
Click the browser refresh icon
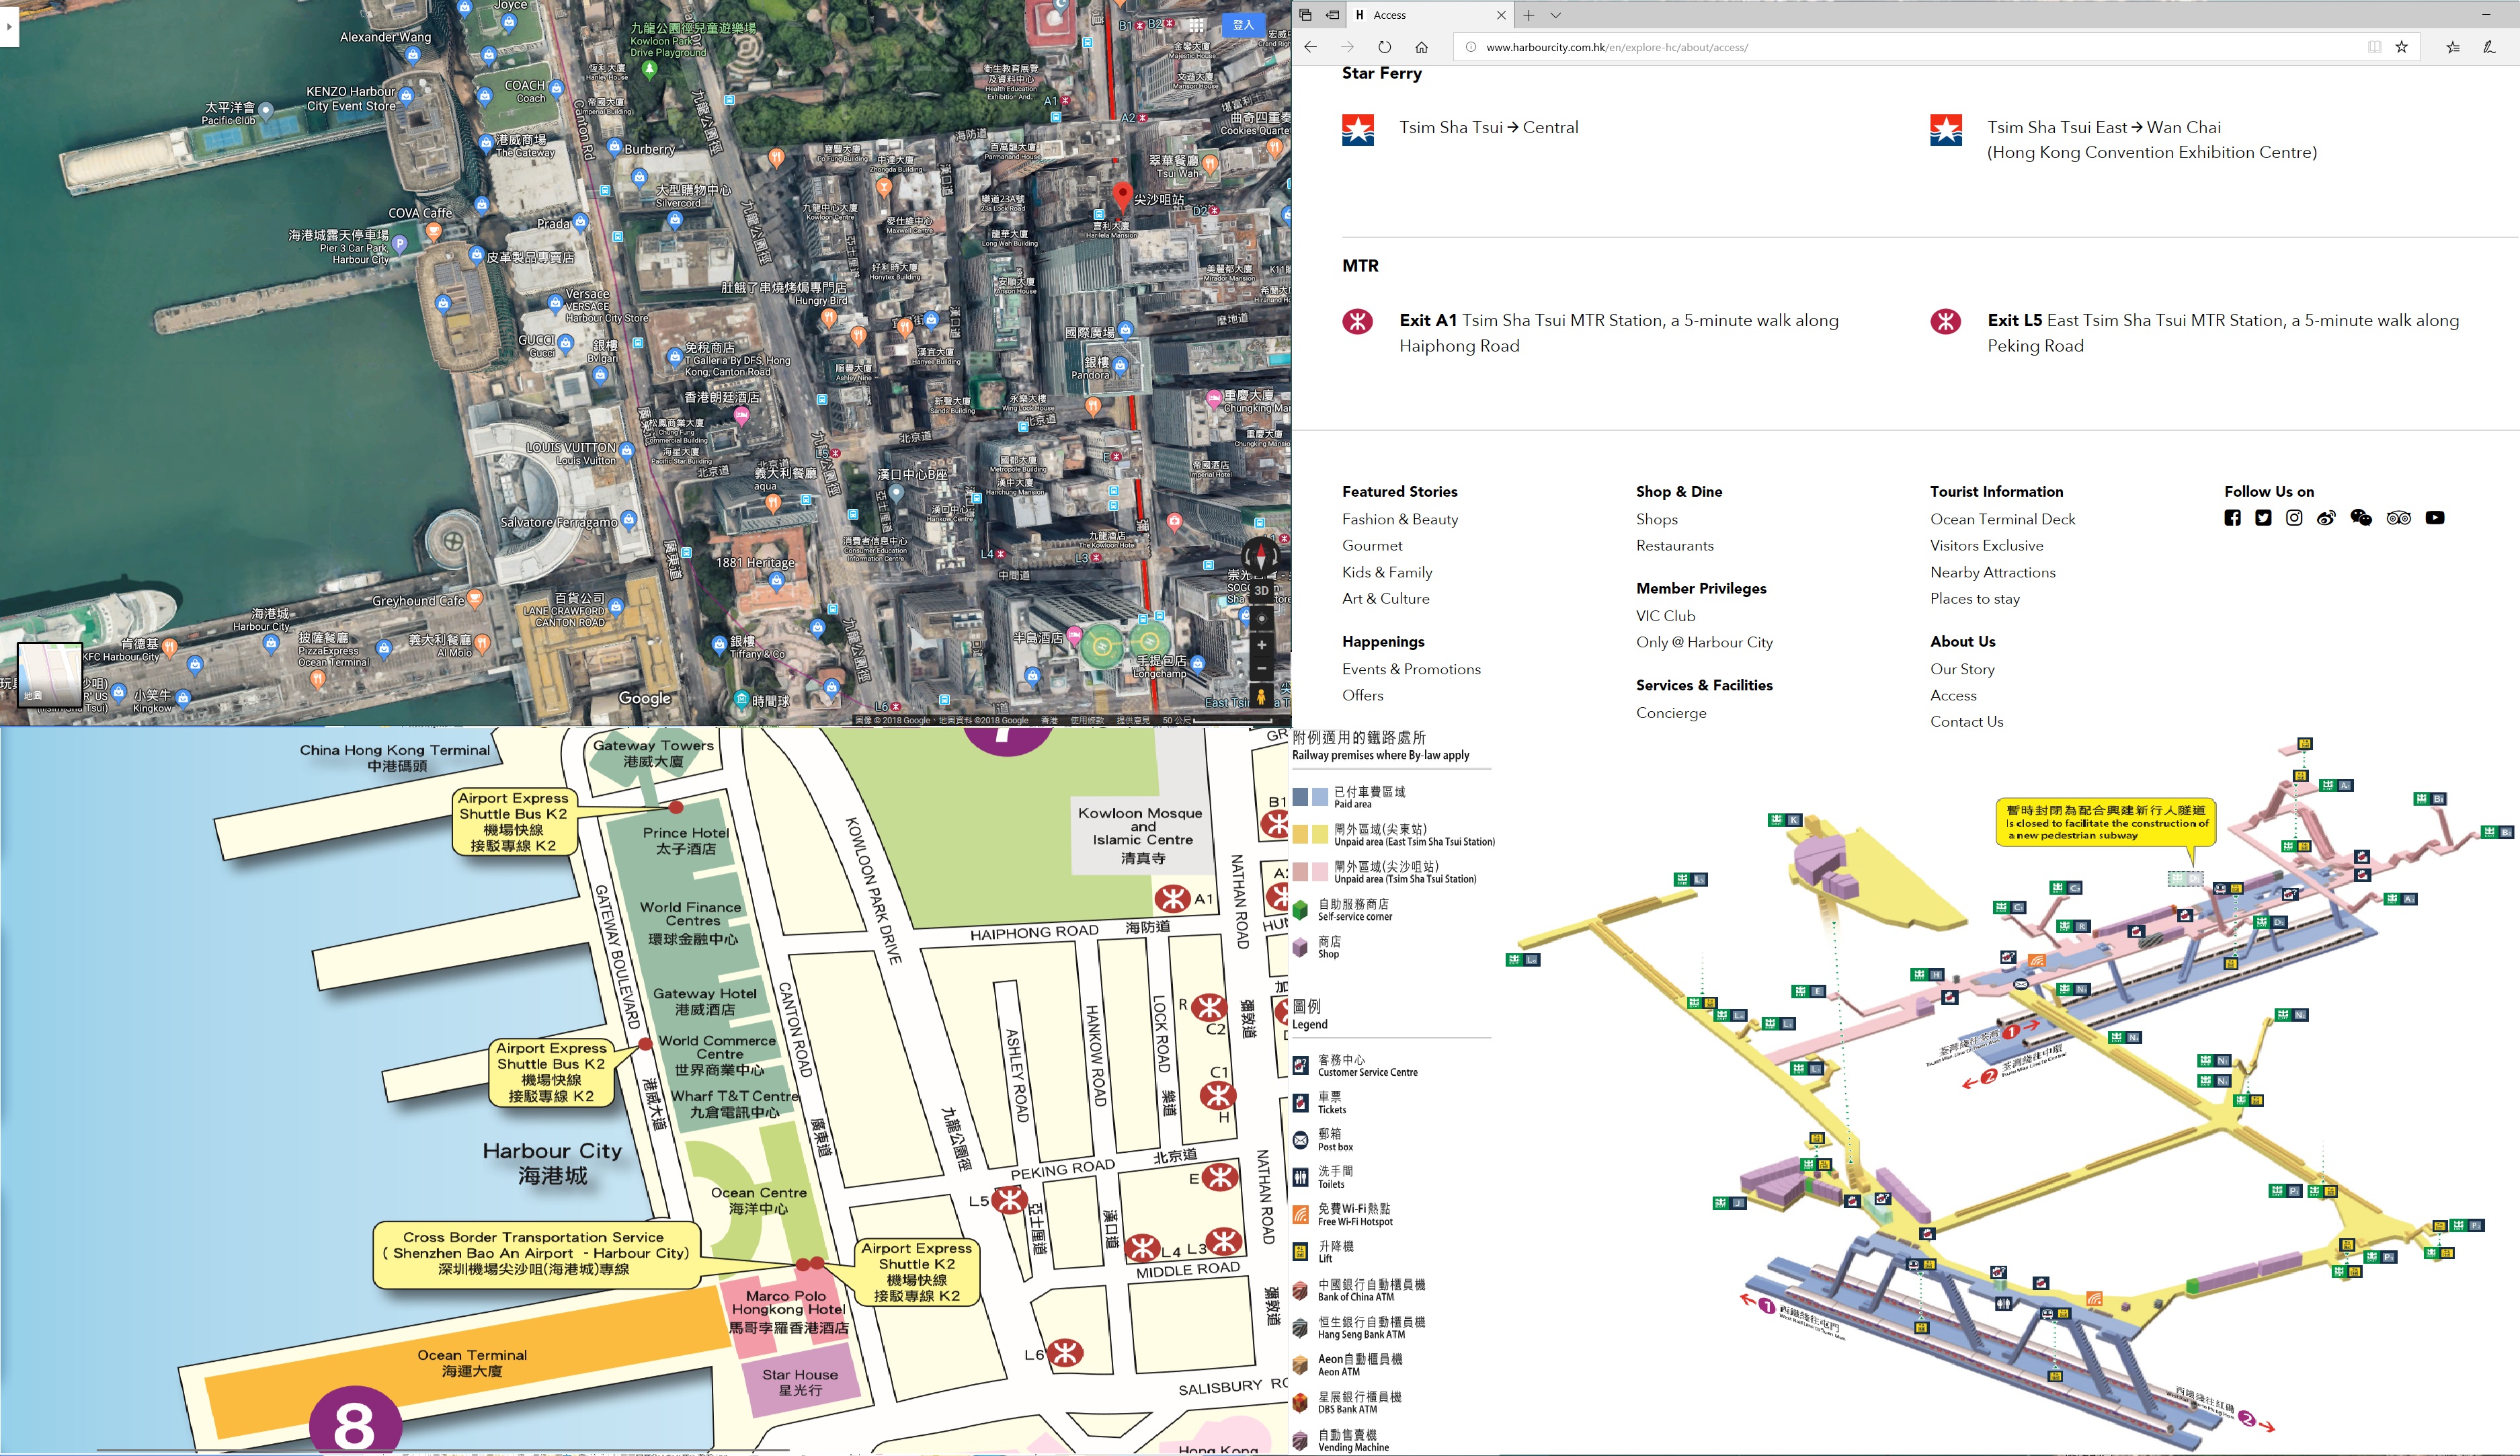1384,47
